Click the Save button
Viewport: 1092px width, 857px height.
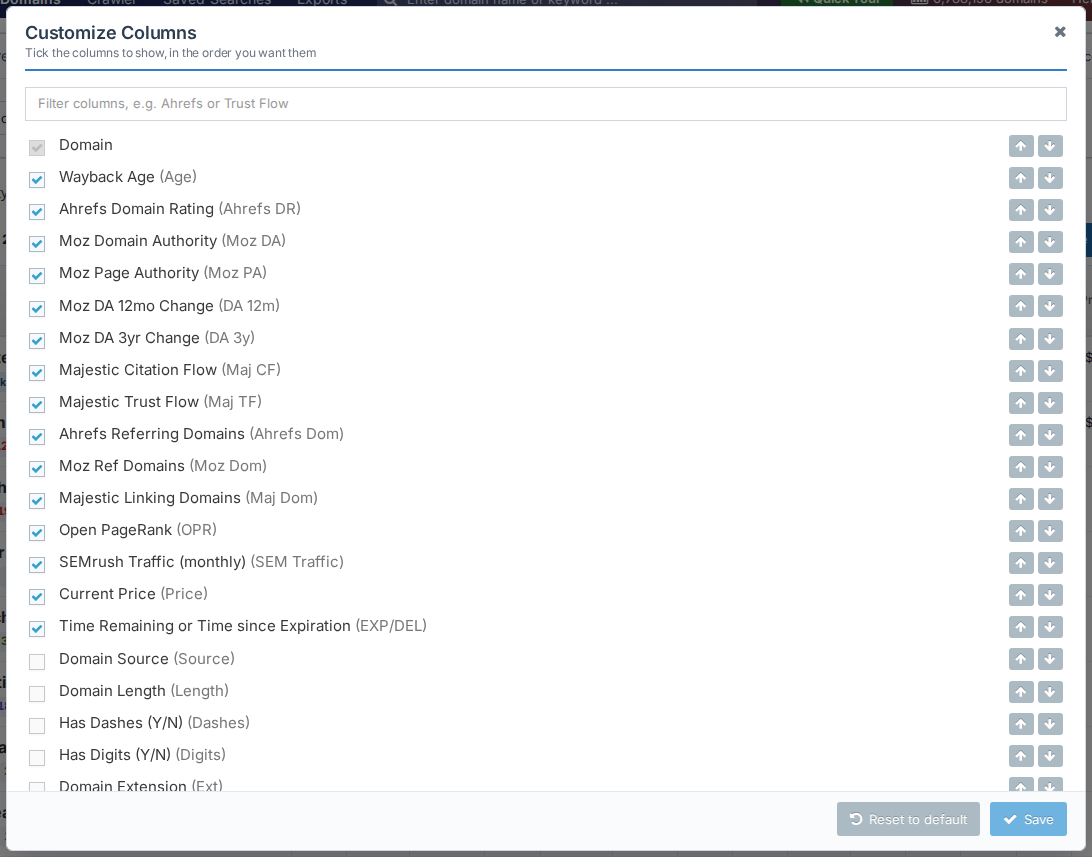pos(1028,819)
